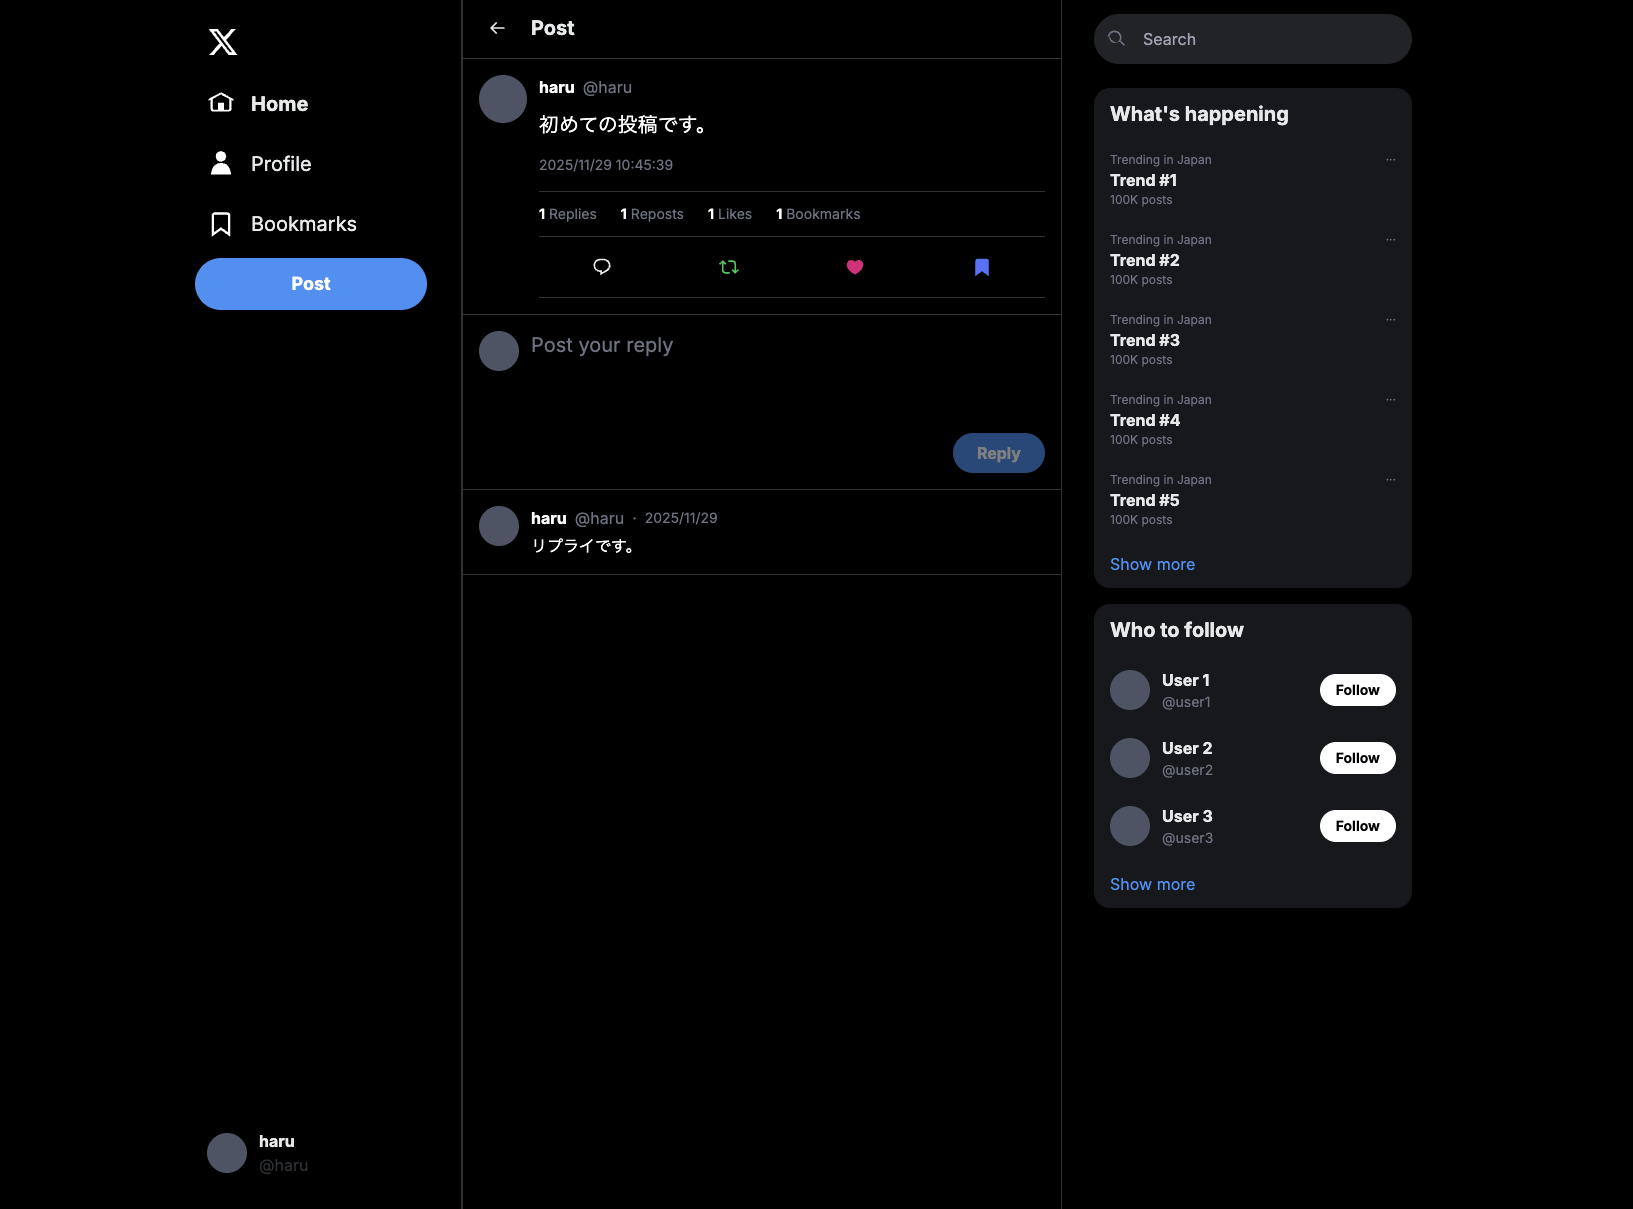Open Trend #2 topic

click(x=1145, y=260)
